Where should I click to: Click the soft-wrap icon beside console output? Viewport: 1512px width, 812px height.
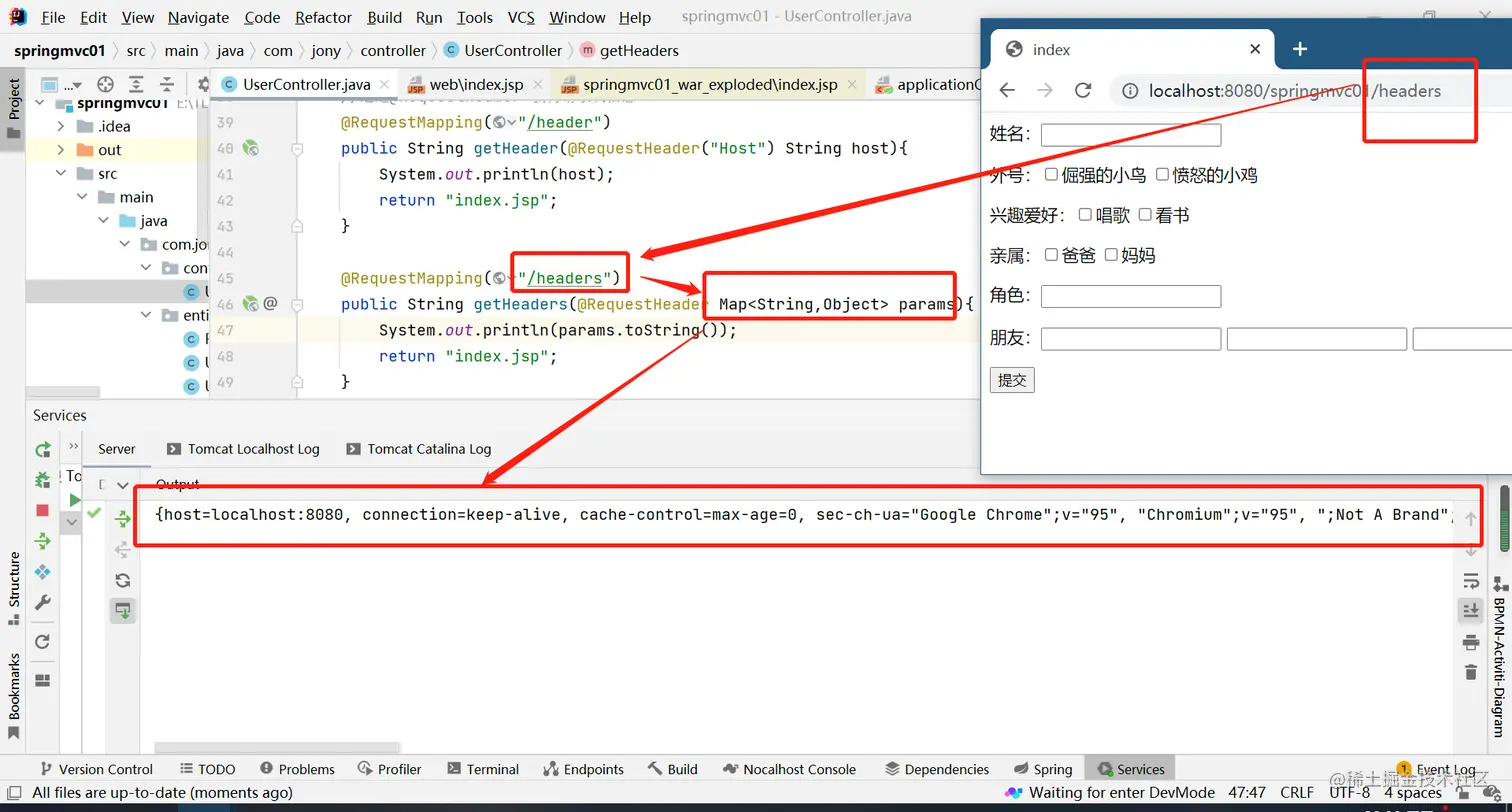[x=1470, y=580]
